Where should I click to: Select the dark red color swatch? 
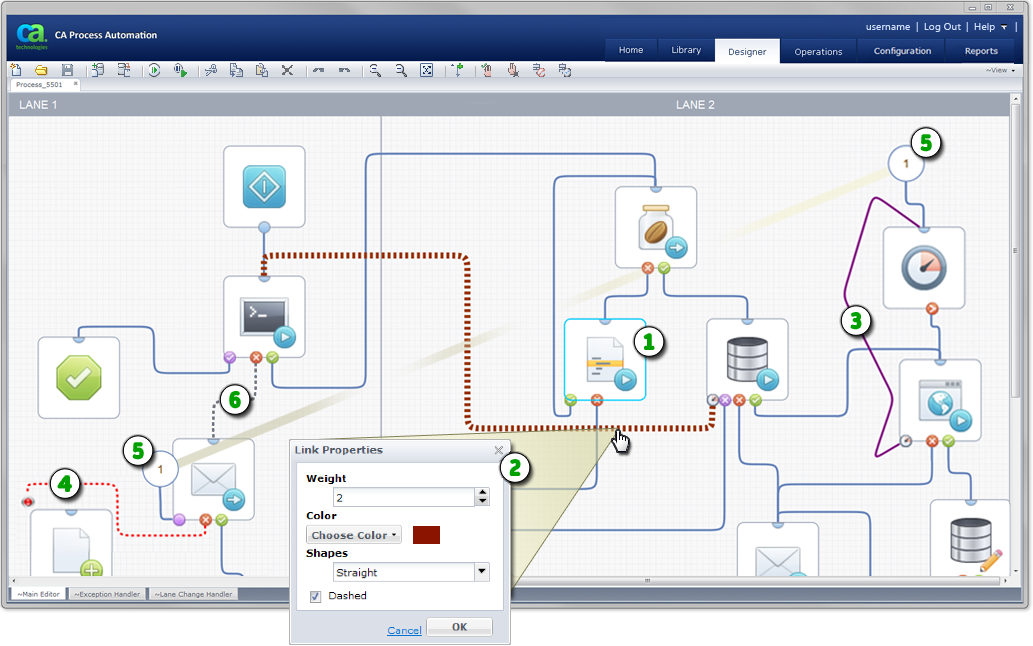(426, 534)
